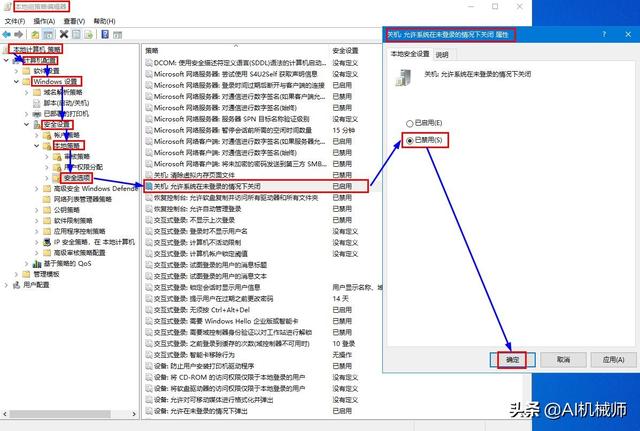Image resolution: width=640 pixels, height=431 pixels.
Task: Select the 高级审核策略配置 tree item
Action: (80, 253)
